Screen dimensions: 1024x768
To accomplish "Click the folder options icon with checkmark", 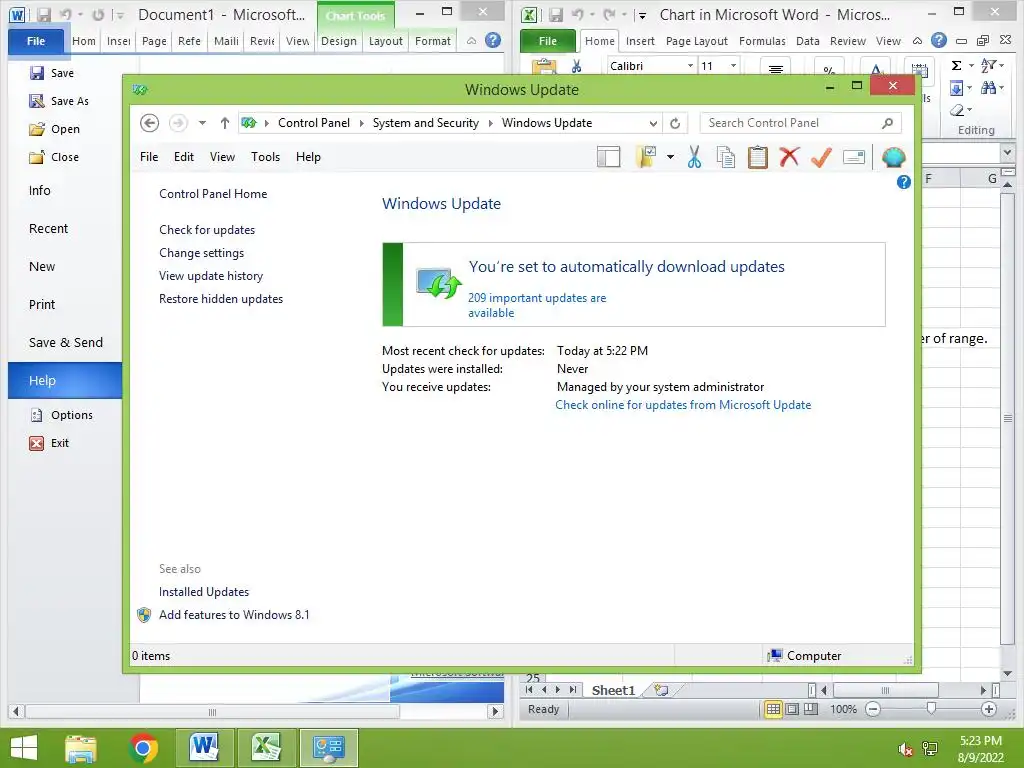I will 645,157.
